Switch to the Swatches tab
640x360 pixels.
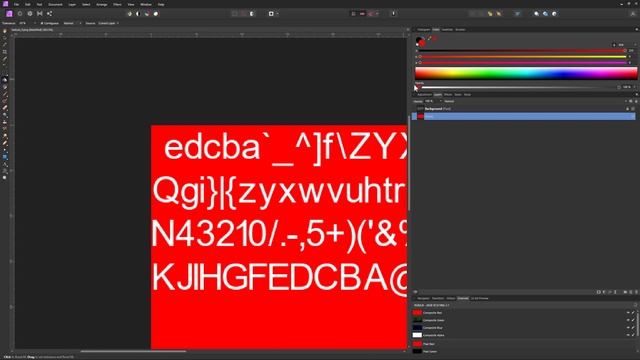pyautogui.click(x=447, y=29)
